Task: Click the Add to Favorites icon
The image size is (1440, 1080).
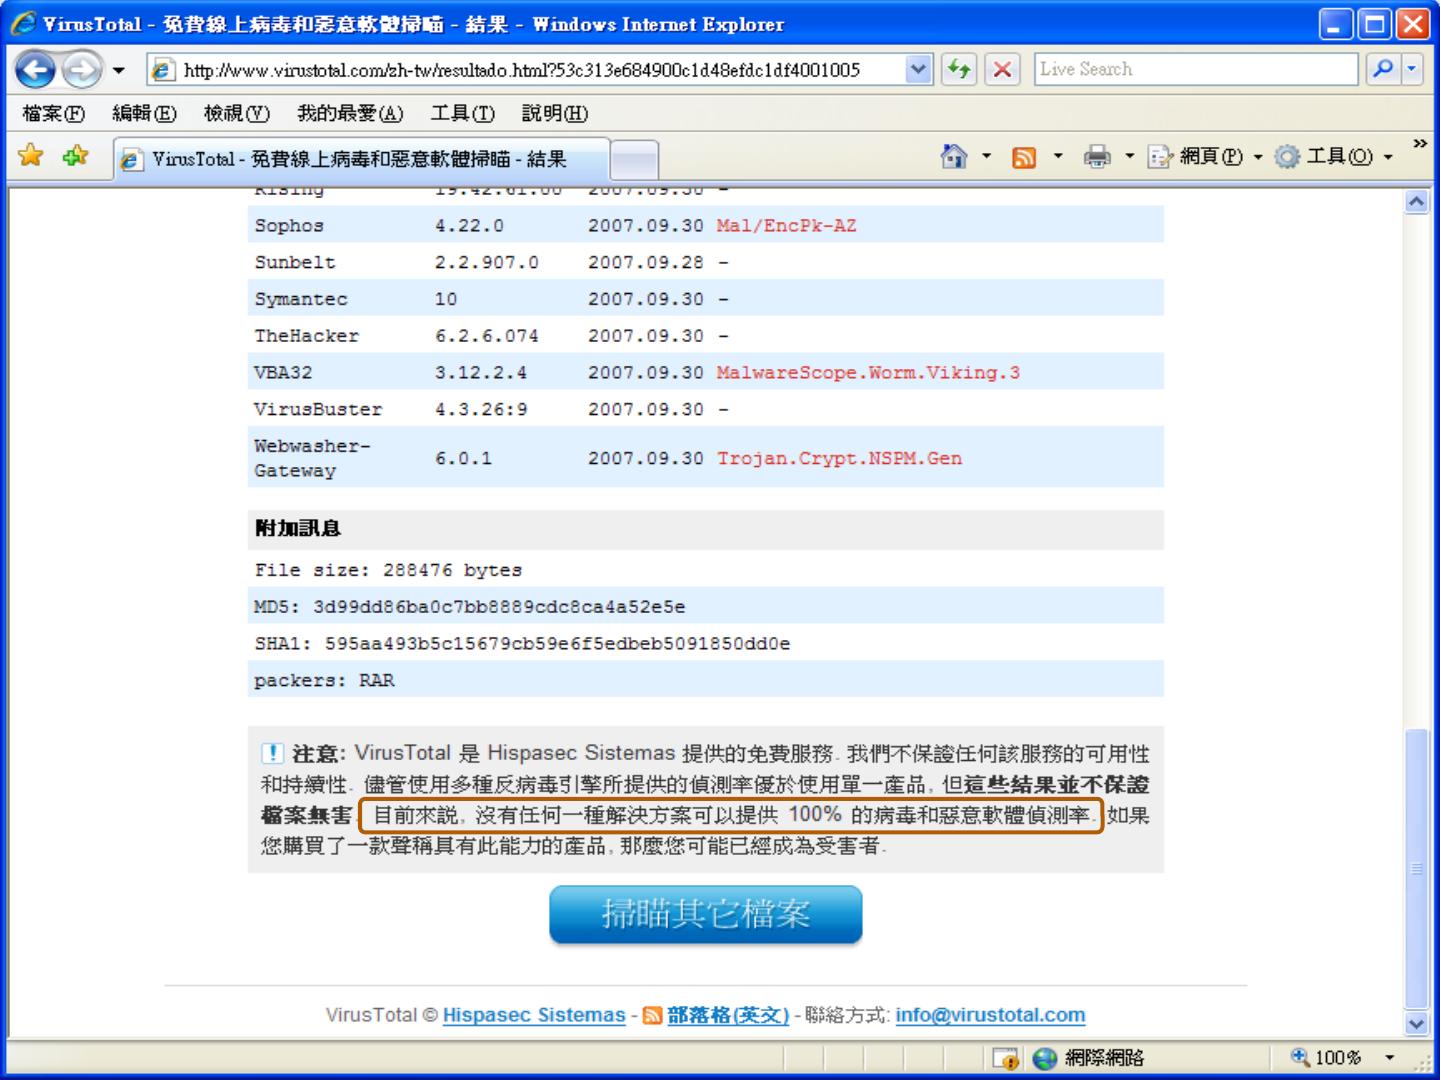Action: [x=76, y=156]
